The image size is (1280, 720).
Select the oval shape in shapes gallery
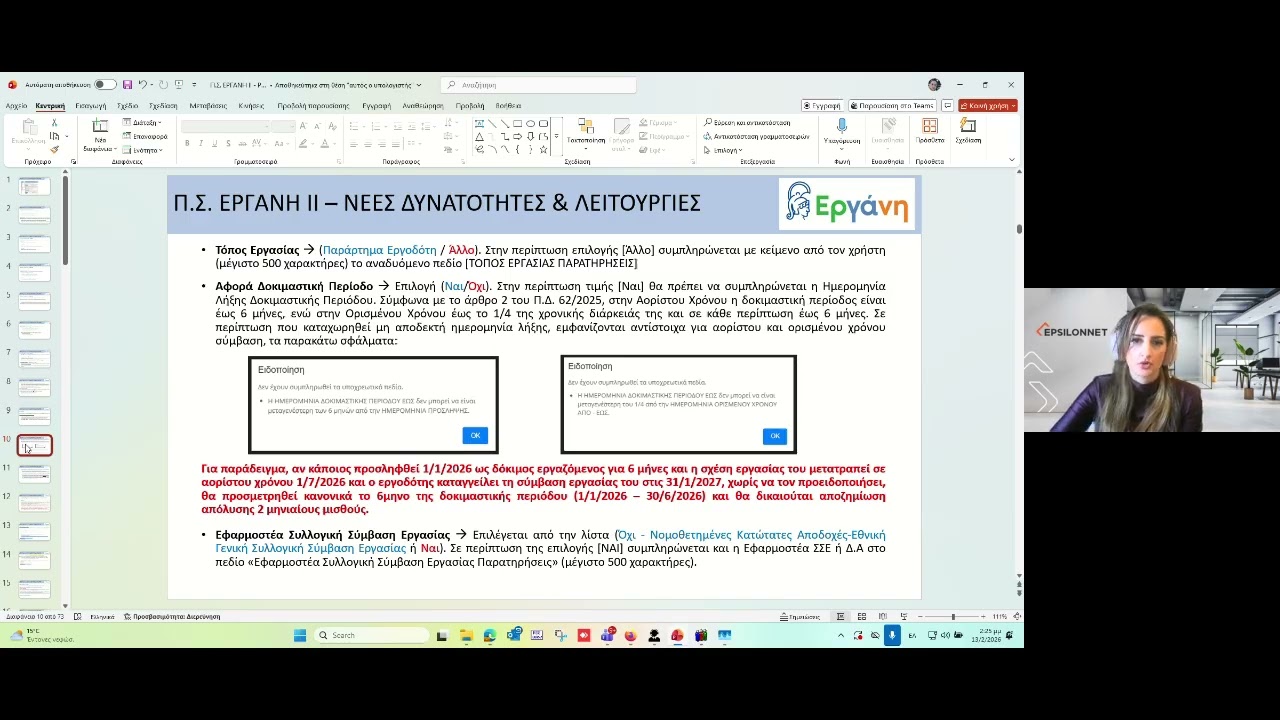click(x=530, y=124)
